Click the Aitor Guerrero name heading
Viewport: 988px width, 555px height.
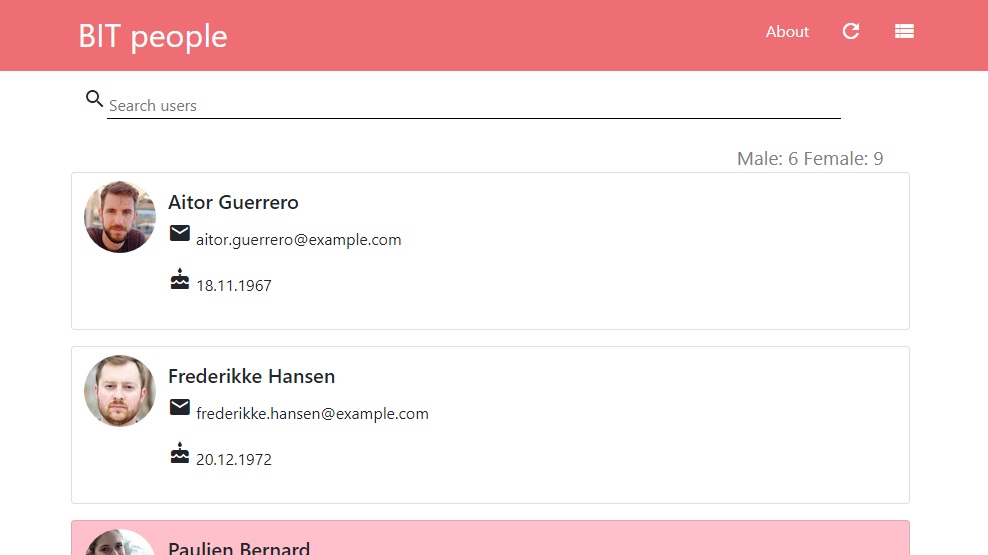(x=233, y=202)
